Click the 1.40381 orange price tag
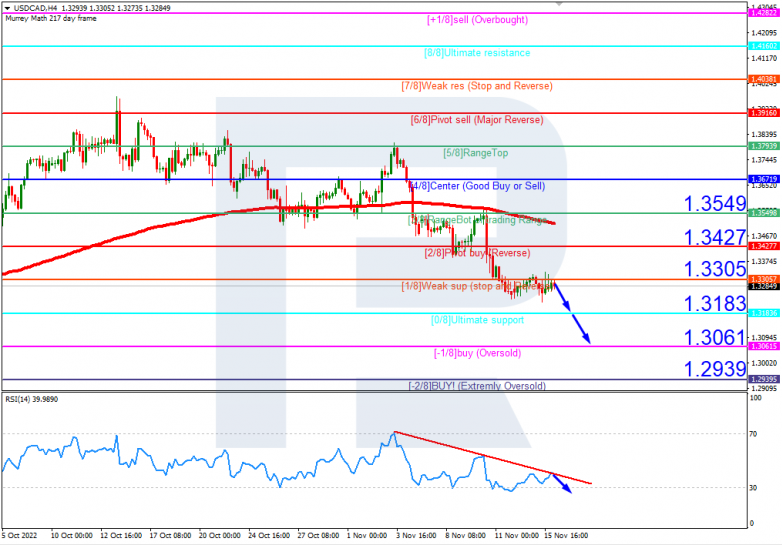The height and width of the screenshot is (545, 782). (764, 79)
